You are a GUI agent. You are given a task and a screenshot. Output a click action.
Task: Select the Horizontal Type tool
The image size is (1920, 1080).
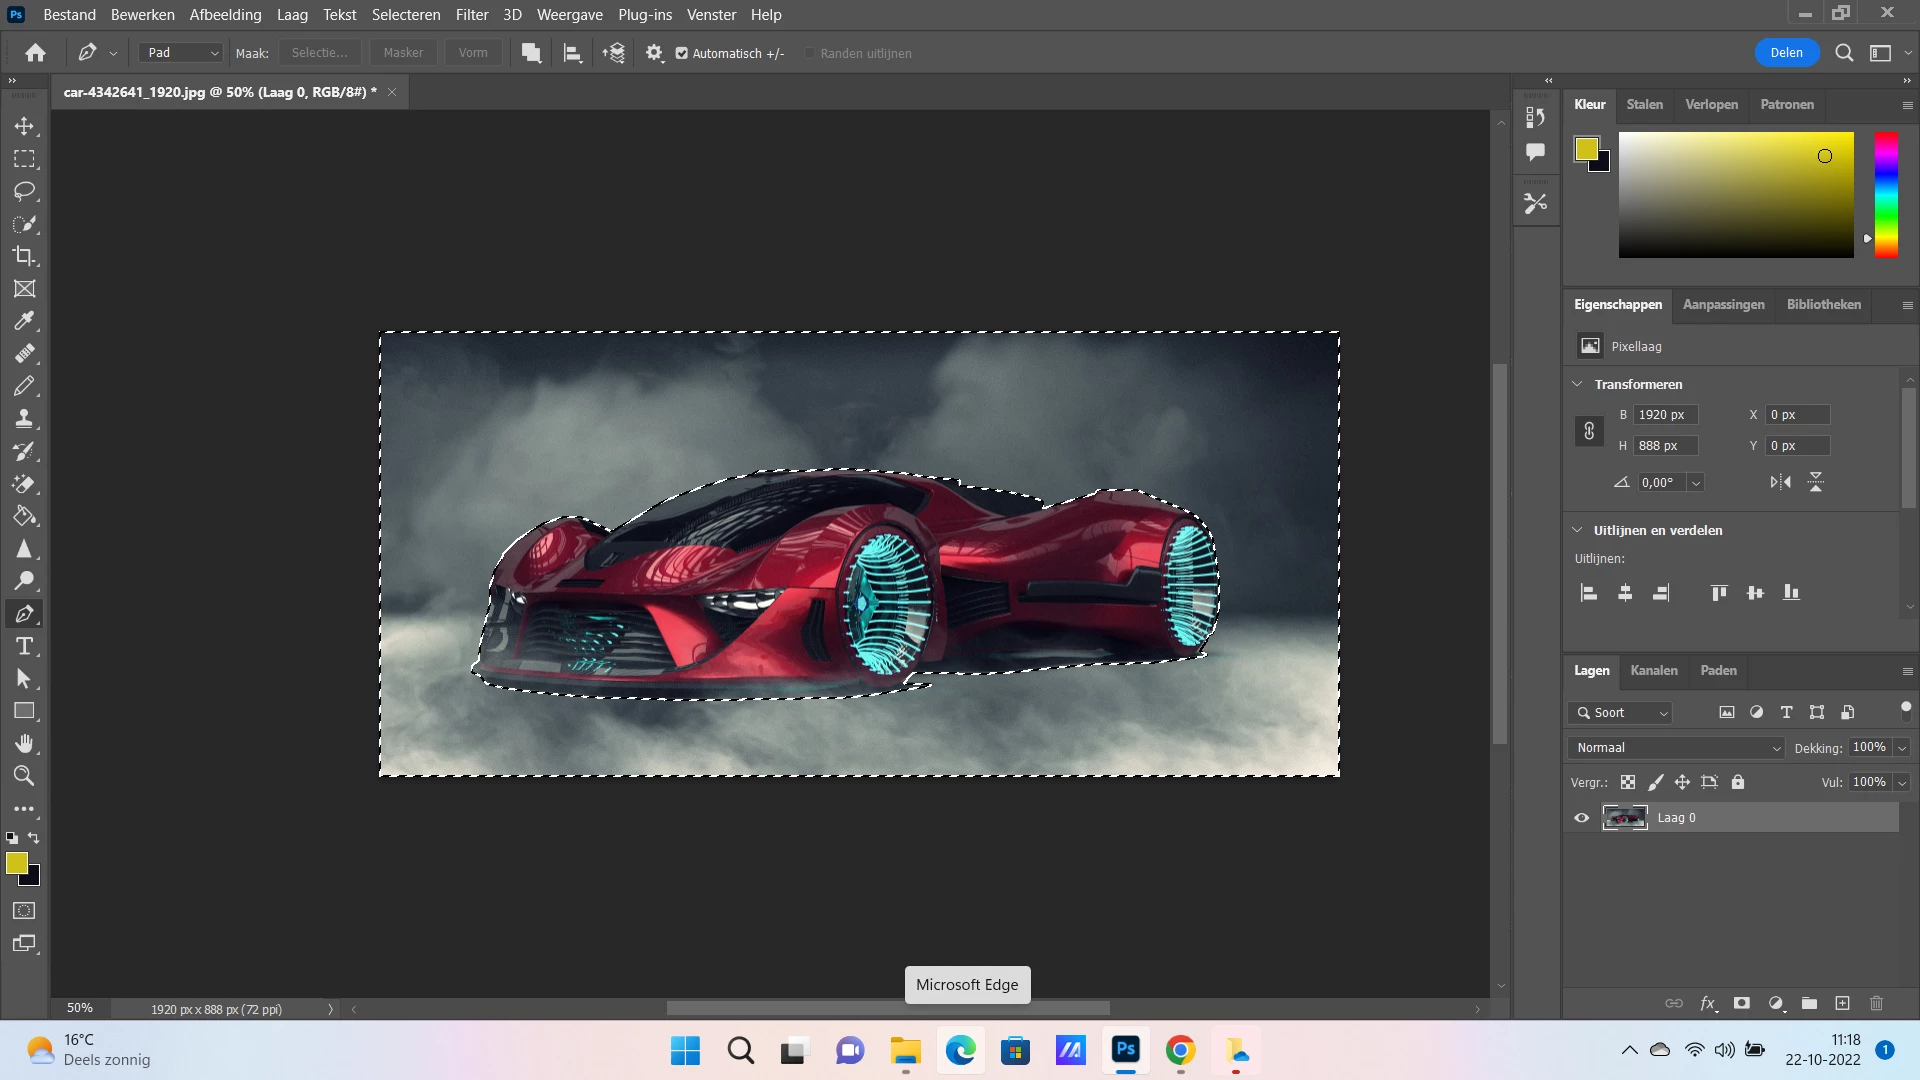(24, 646)
